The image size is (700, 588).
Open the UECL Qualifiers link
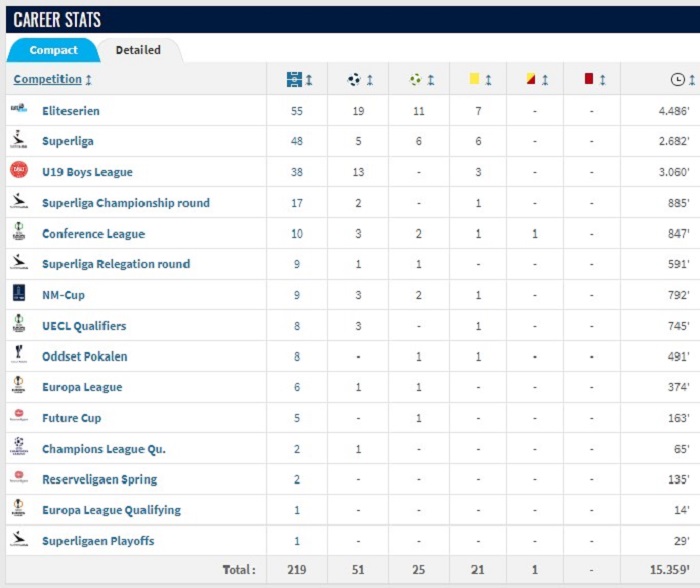pyautogui.click(x=84, y=326)
